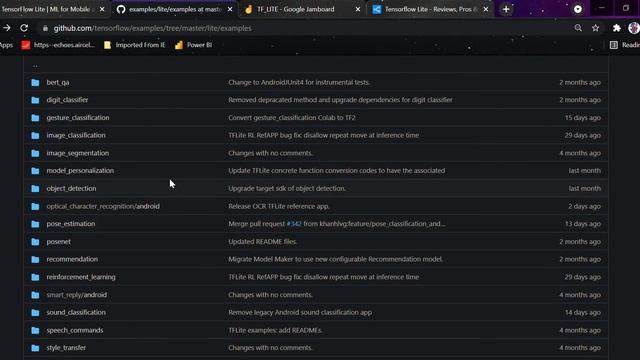640x360 pixels.
Task: Open the image_segmentation directory link
Action: click(78, 153)
